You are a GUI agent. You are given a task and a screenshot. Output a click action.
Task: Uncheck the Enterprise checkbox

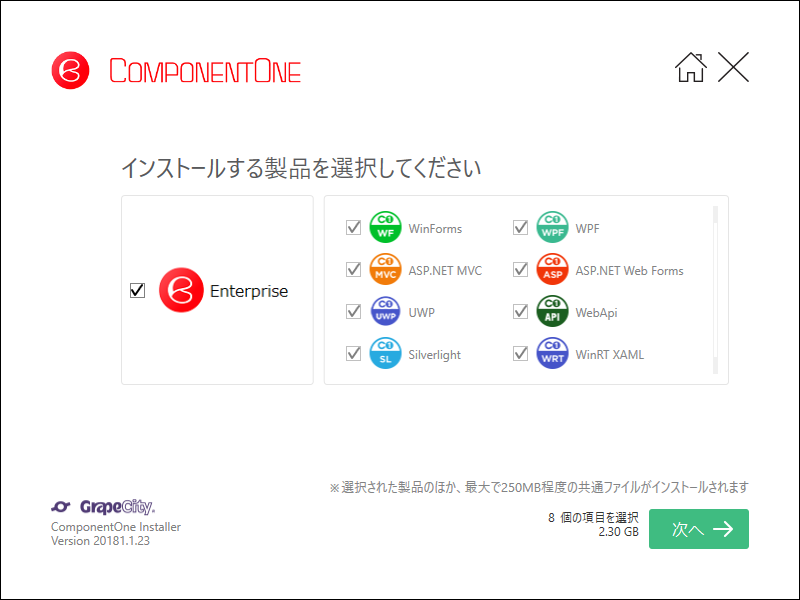(x=137, y=290)
